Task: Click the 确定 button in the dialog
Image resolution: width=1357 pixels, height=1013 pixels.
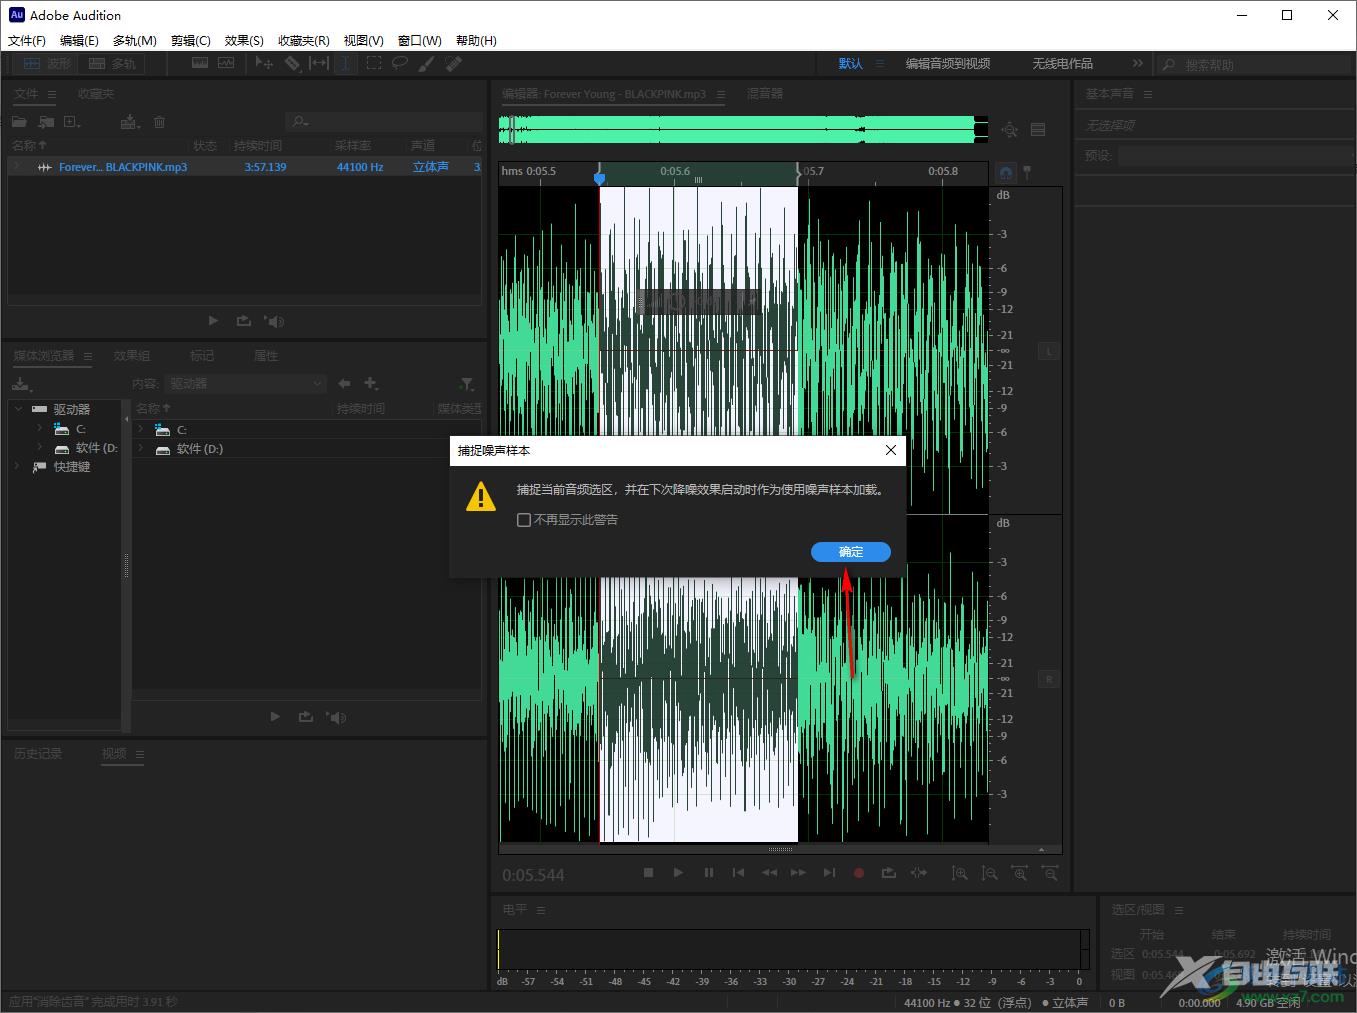Action: coord(850,552)
